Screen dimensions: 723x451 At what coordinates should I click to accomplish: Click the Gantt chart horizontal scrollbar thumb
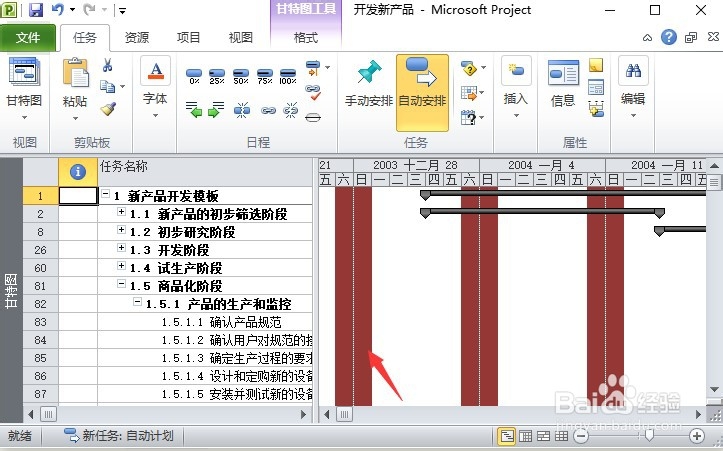tap(344, 414)
